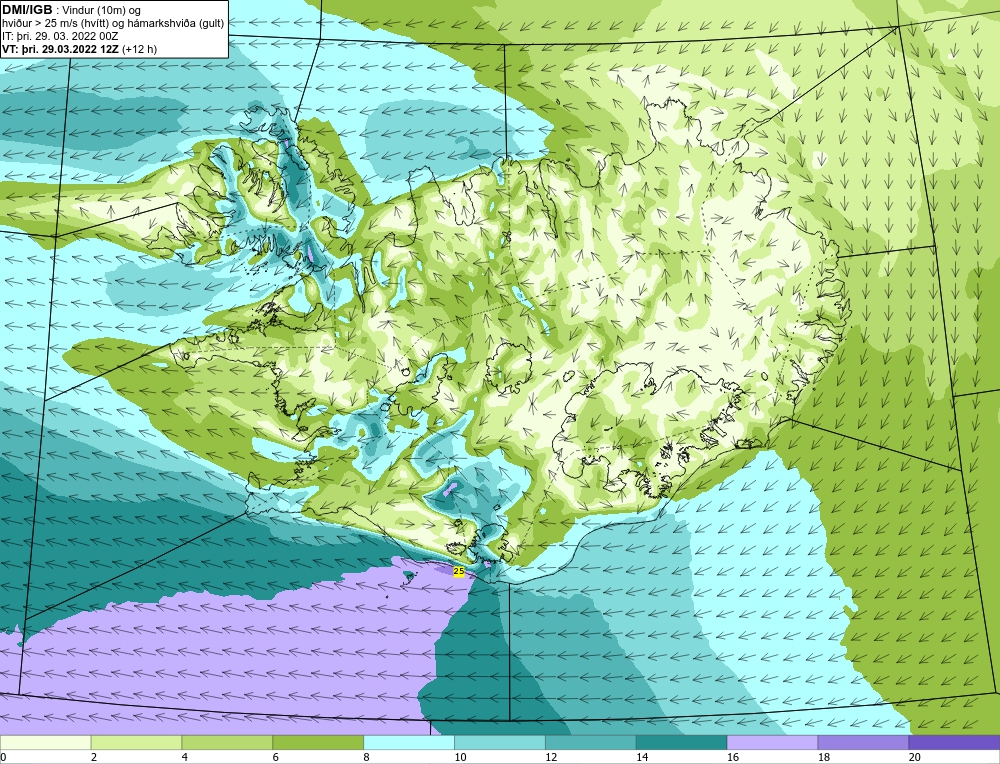
Task: Click the 'IT: þri. 29. 03. 2022 00Z' line
Action: click(60, 36)
